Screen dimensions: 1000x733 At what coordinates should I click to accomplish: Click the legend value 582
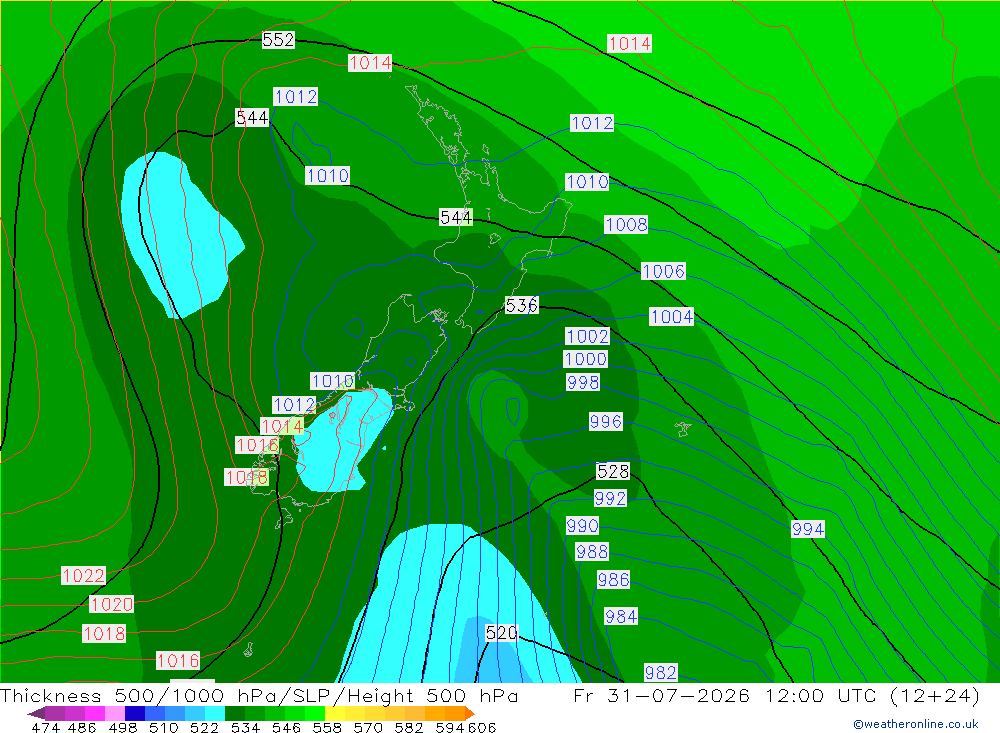[x=409, y=727]
